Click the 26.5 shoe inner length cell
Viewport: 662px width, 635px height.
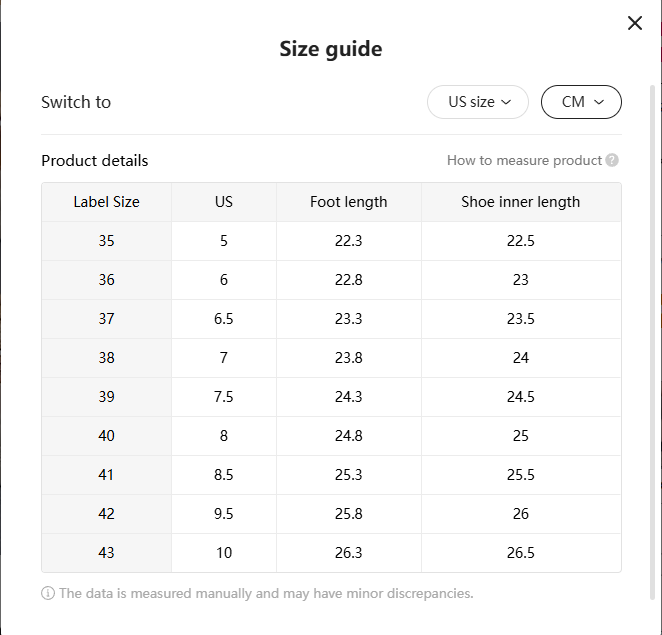pos(520,553)
